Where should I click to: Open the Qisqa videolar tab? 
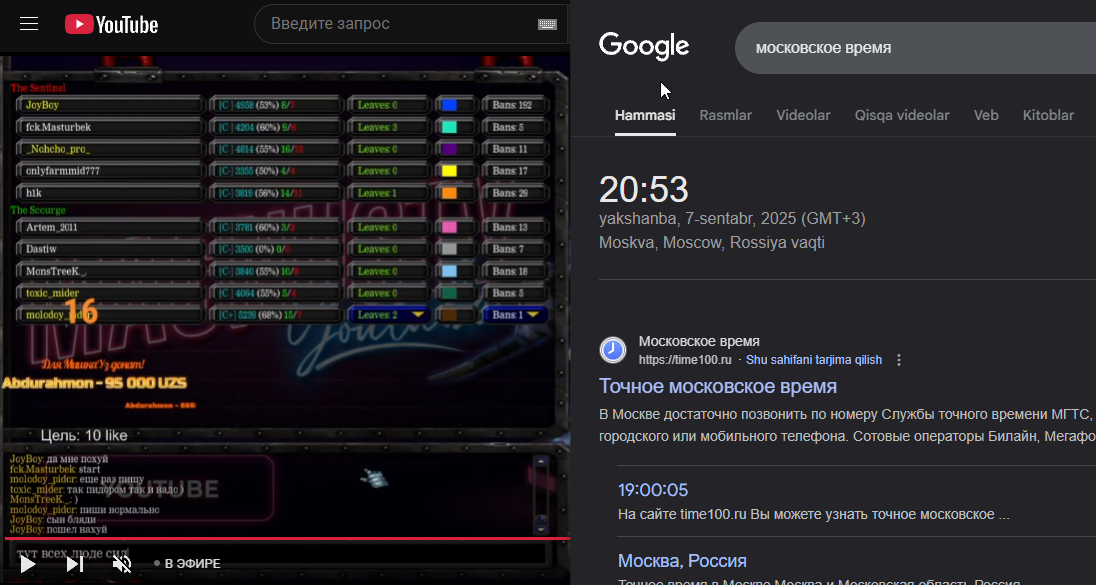point(902,115)
